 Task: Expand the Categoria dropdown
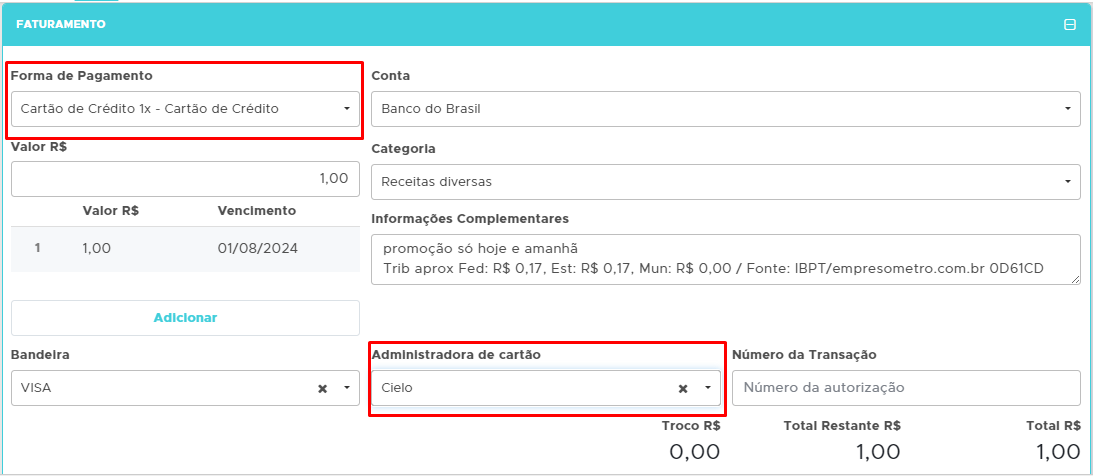click(x=725, y=182)
